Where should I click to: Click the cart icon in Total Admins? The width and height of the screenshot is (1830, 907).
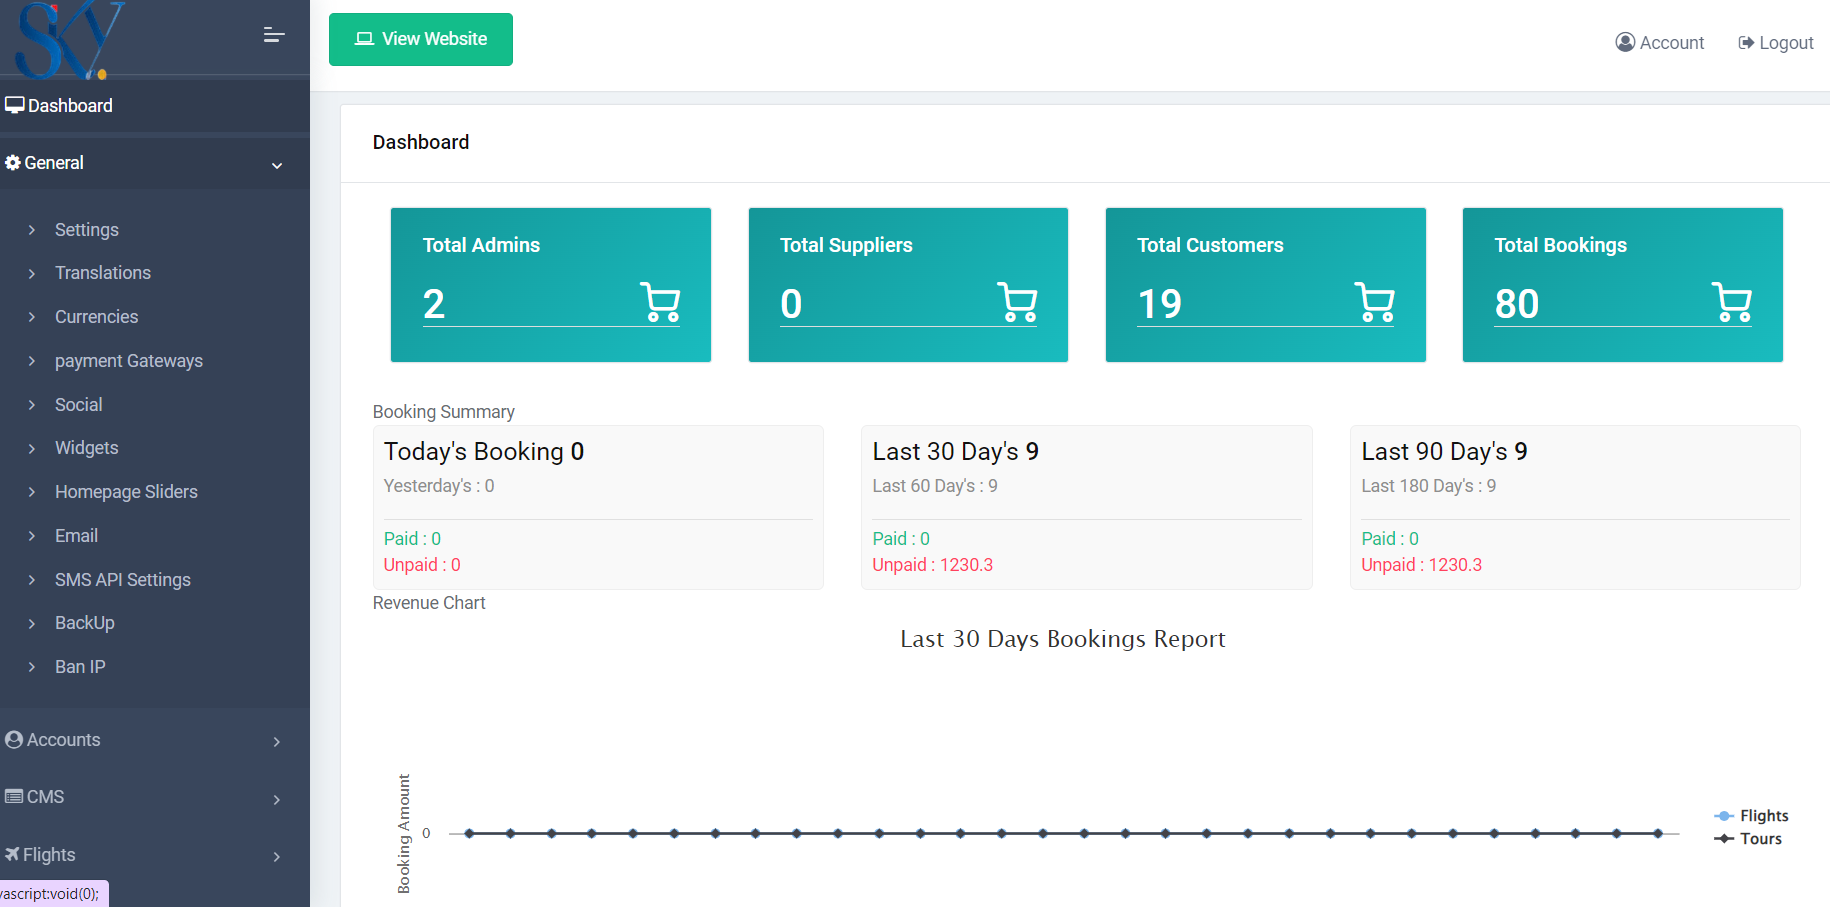[660, 302]
